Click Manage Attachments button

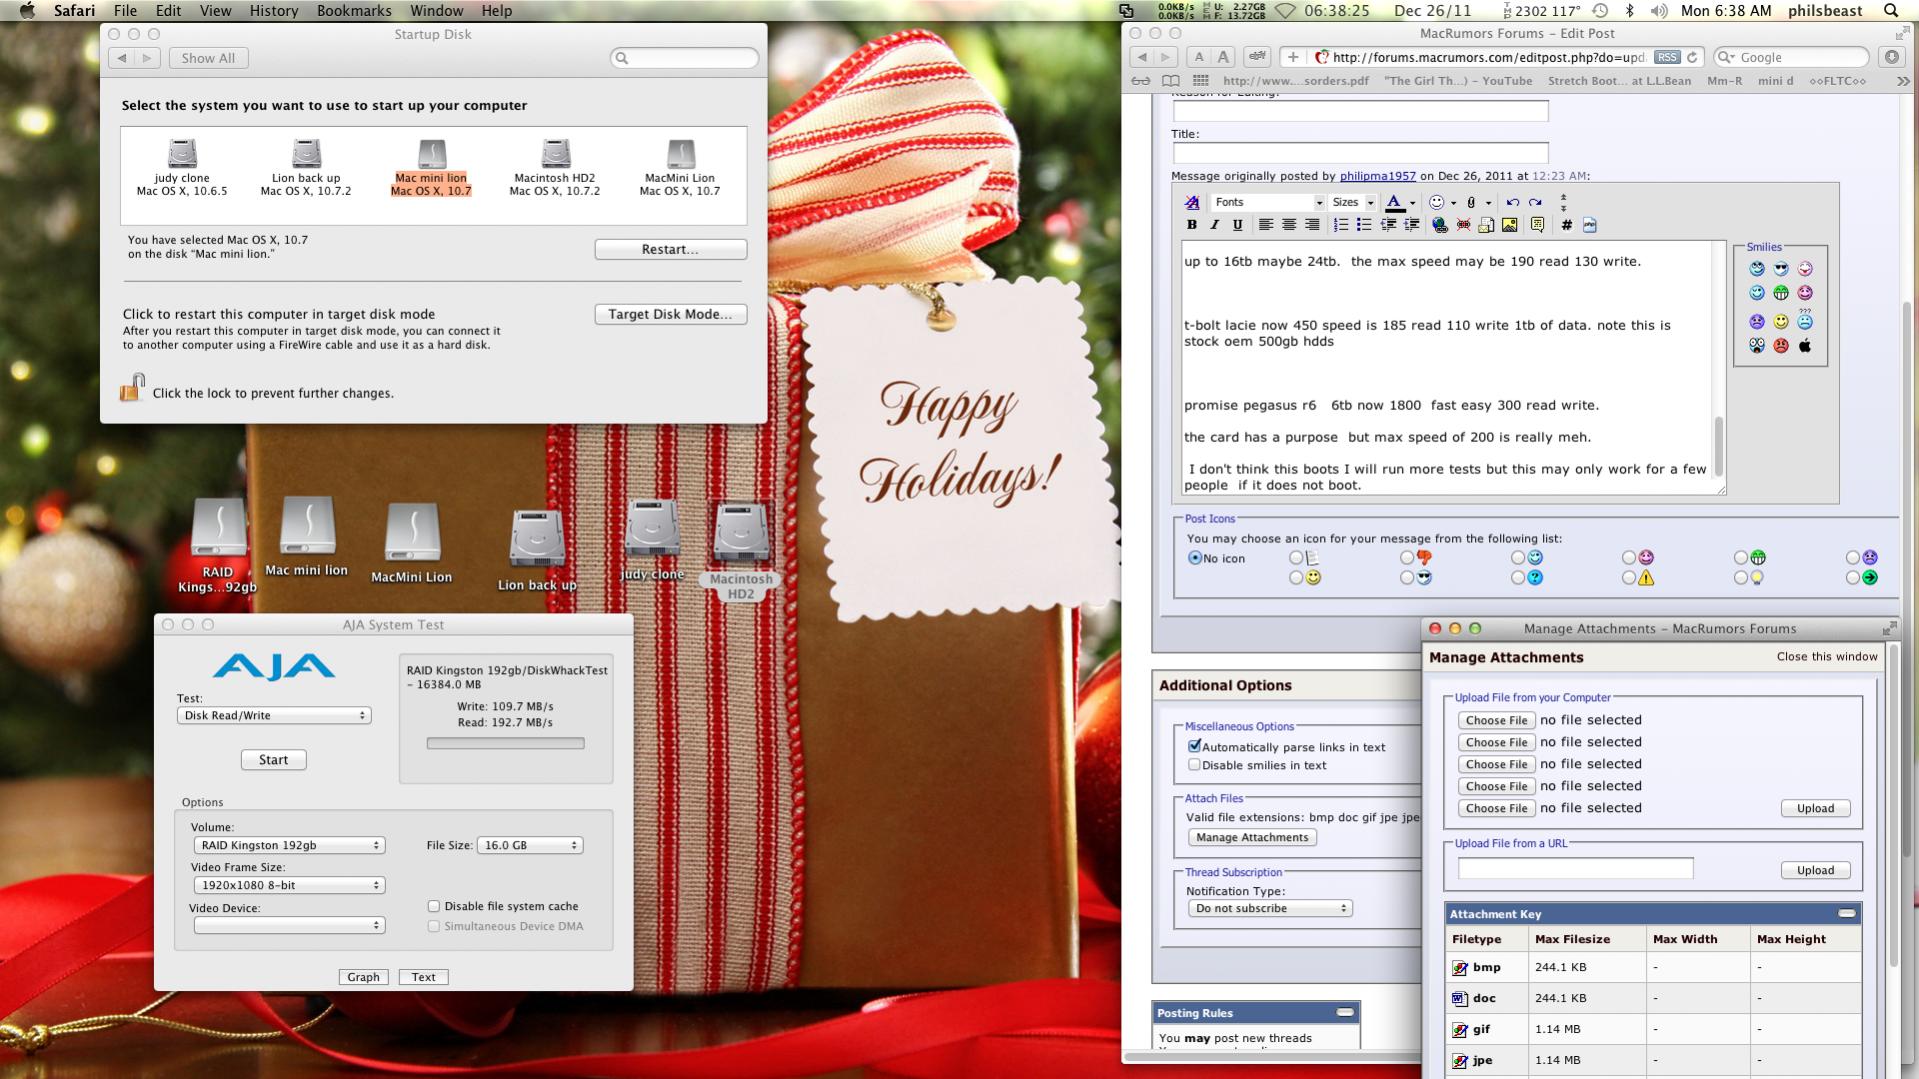tap(1252, 837)
